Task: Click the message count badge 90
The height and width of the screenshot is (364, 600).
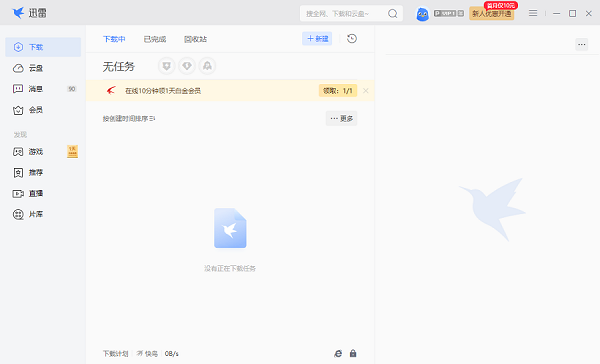Action: [72, 89]
